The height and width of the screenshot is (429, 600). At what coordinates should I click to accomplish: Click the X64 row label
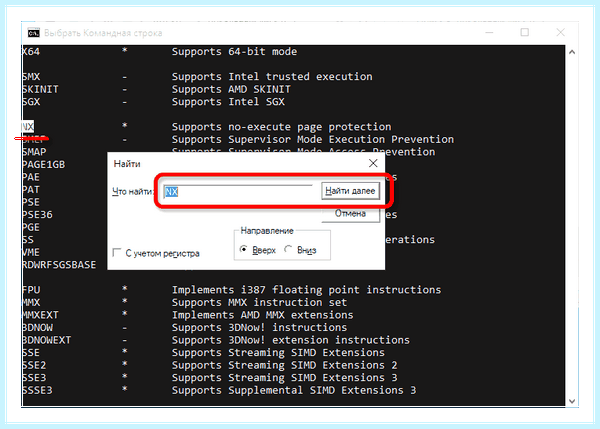pos(31,51)
